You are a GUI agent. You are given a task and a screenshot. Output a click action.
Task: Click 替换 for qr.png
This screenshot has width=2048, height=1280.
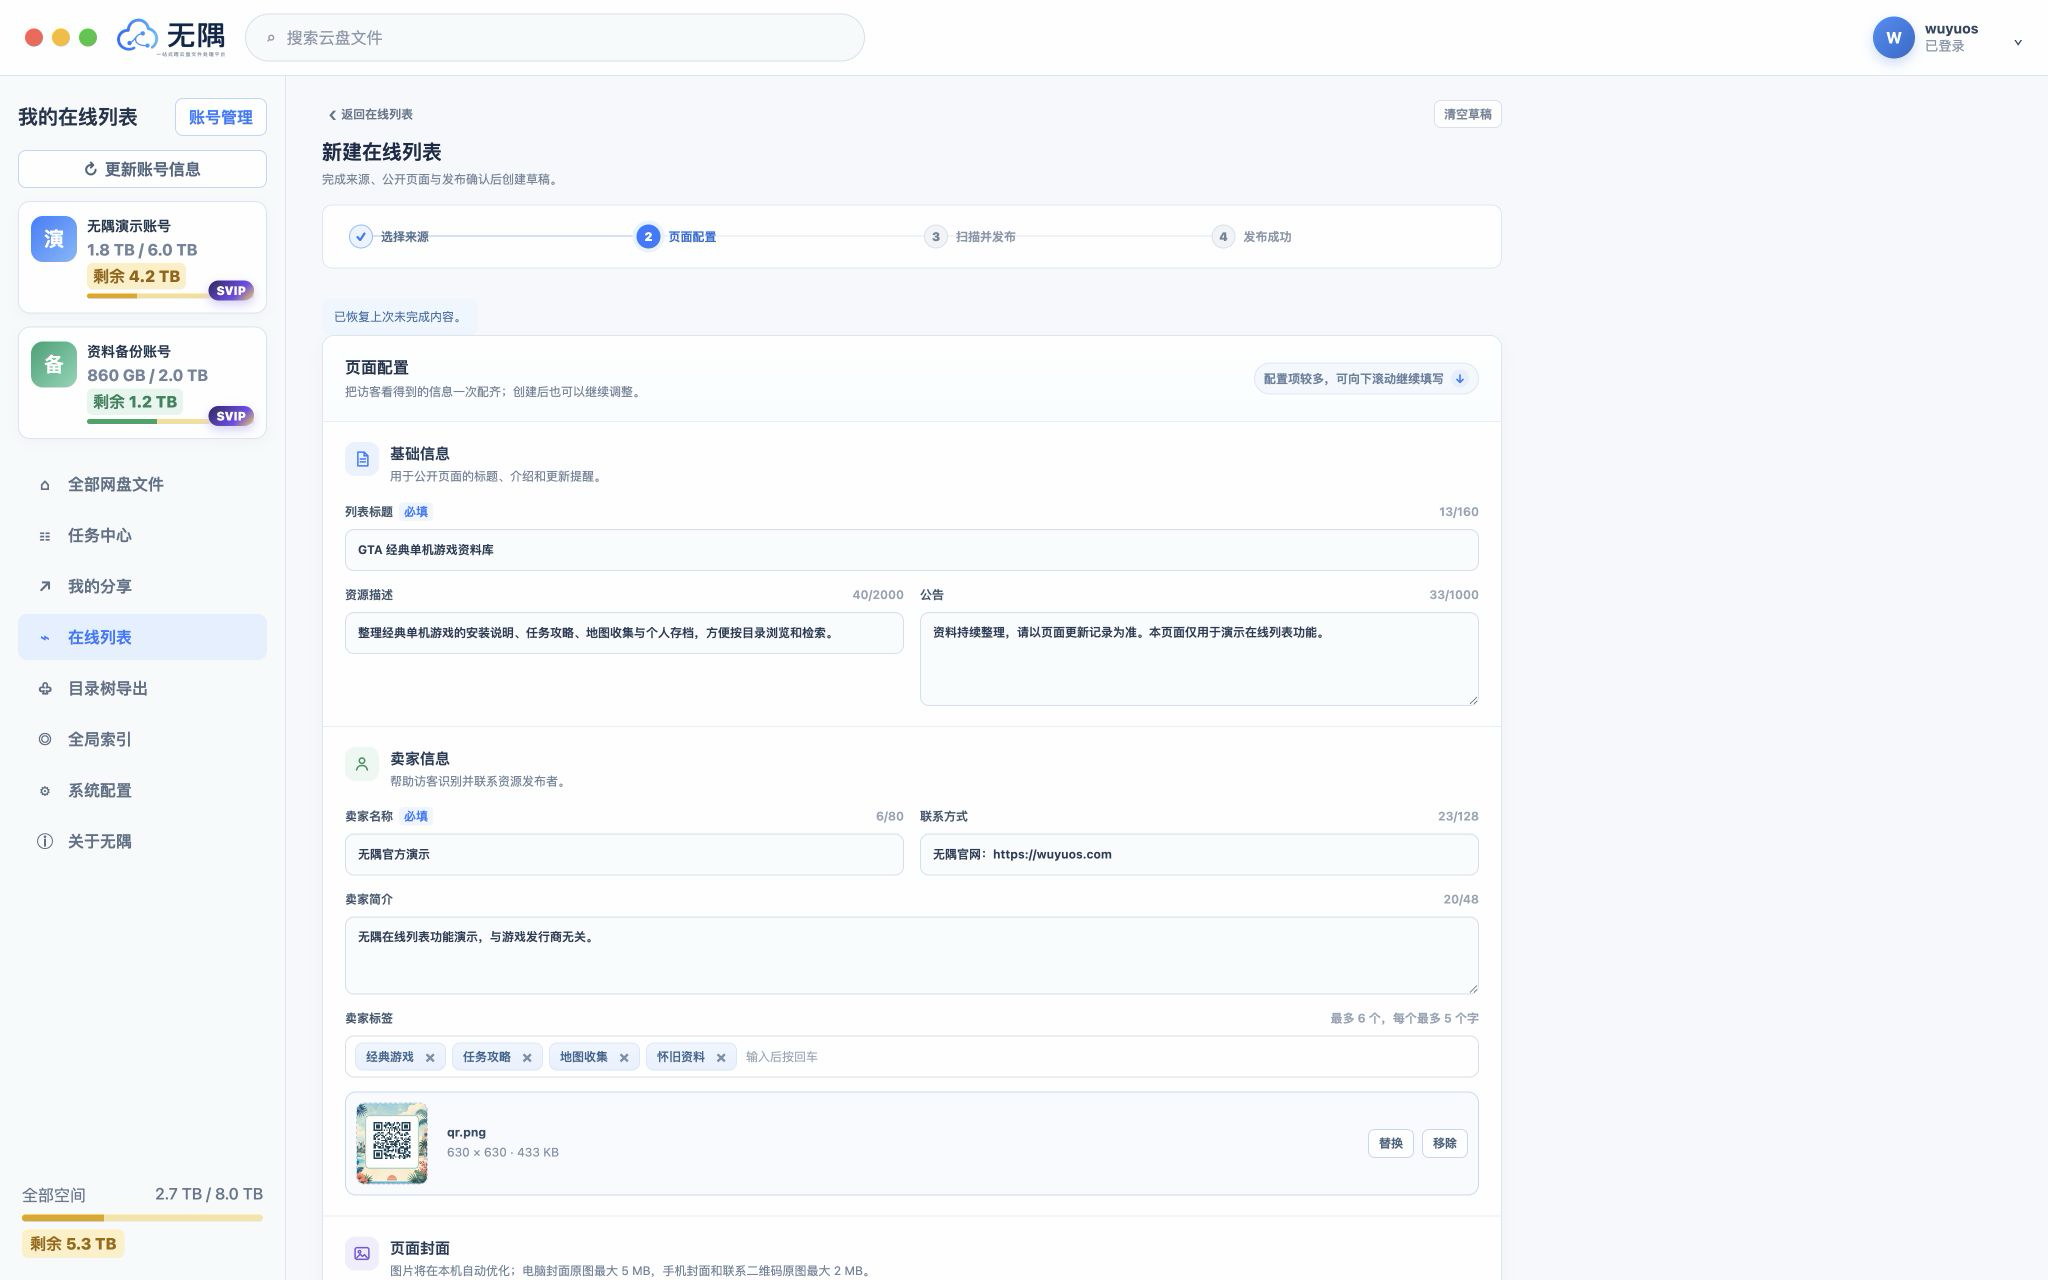[1390, 1144]
